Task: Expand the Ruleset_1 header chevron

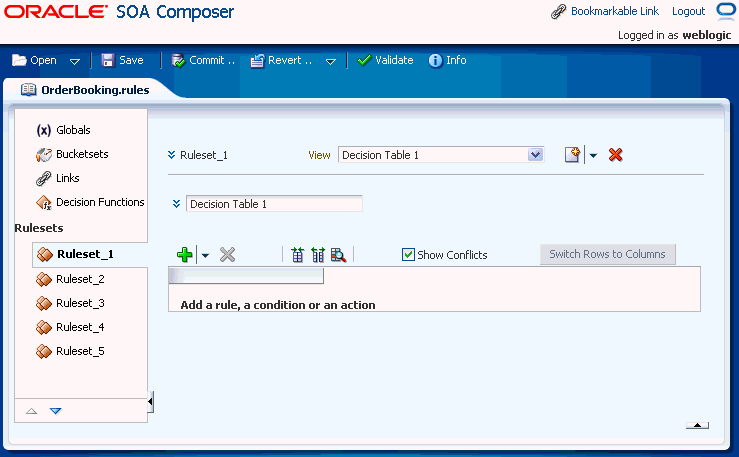Action: [x=172, y=155]
